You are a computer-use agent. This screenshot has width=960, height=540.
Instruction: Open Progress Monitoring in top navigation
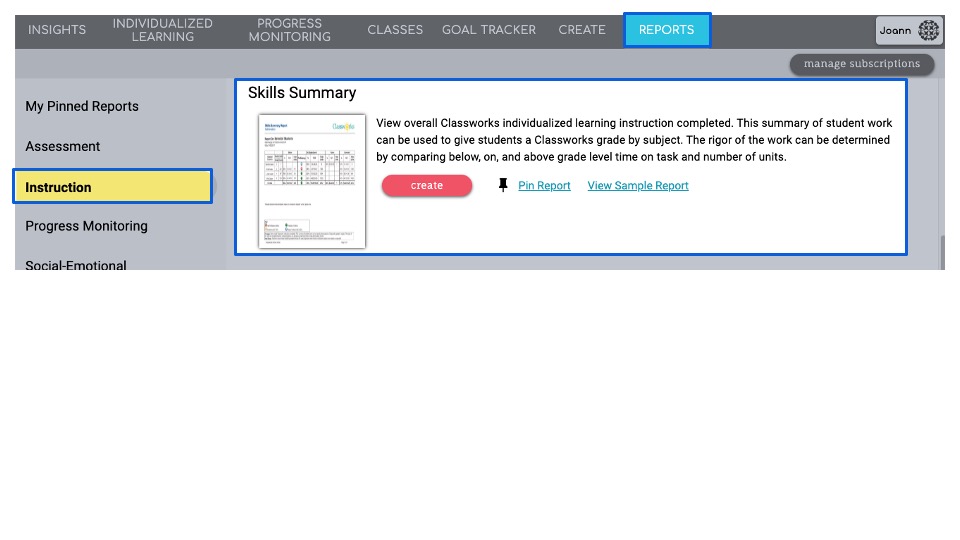pyautogui.click(x=290, y=30)
